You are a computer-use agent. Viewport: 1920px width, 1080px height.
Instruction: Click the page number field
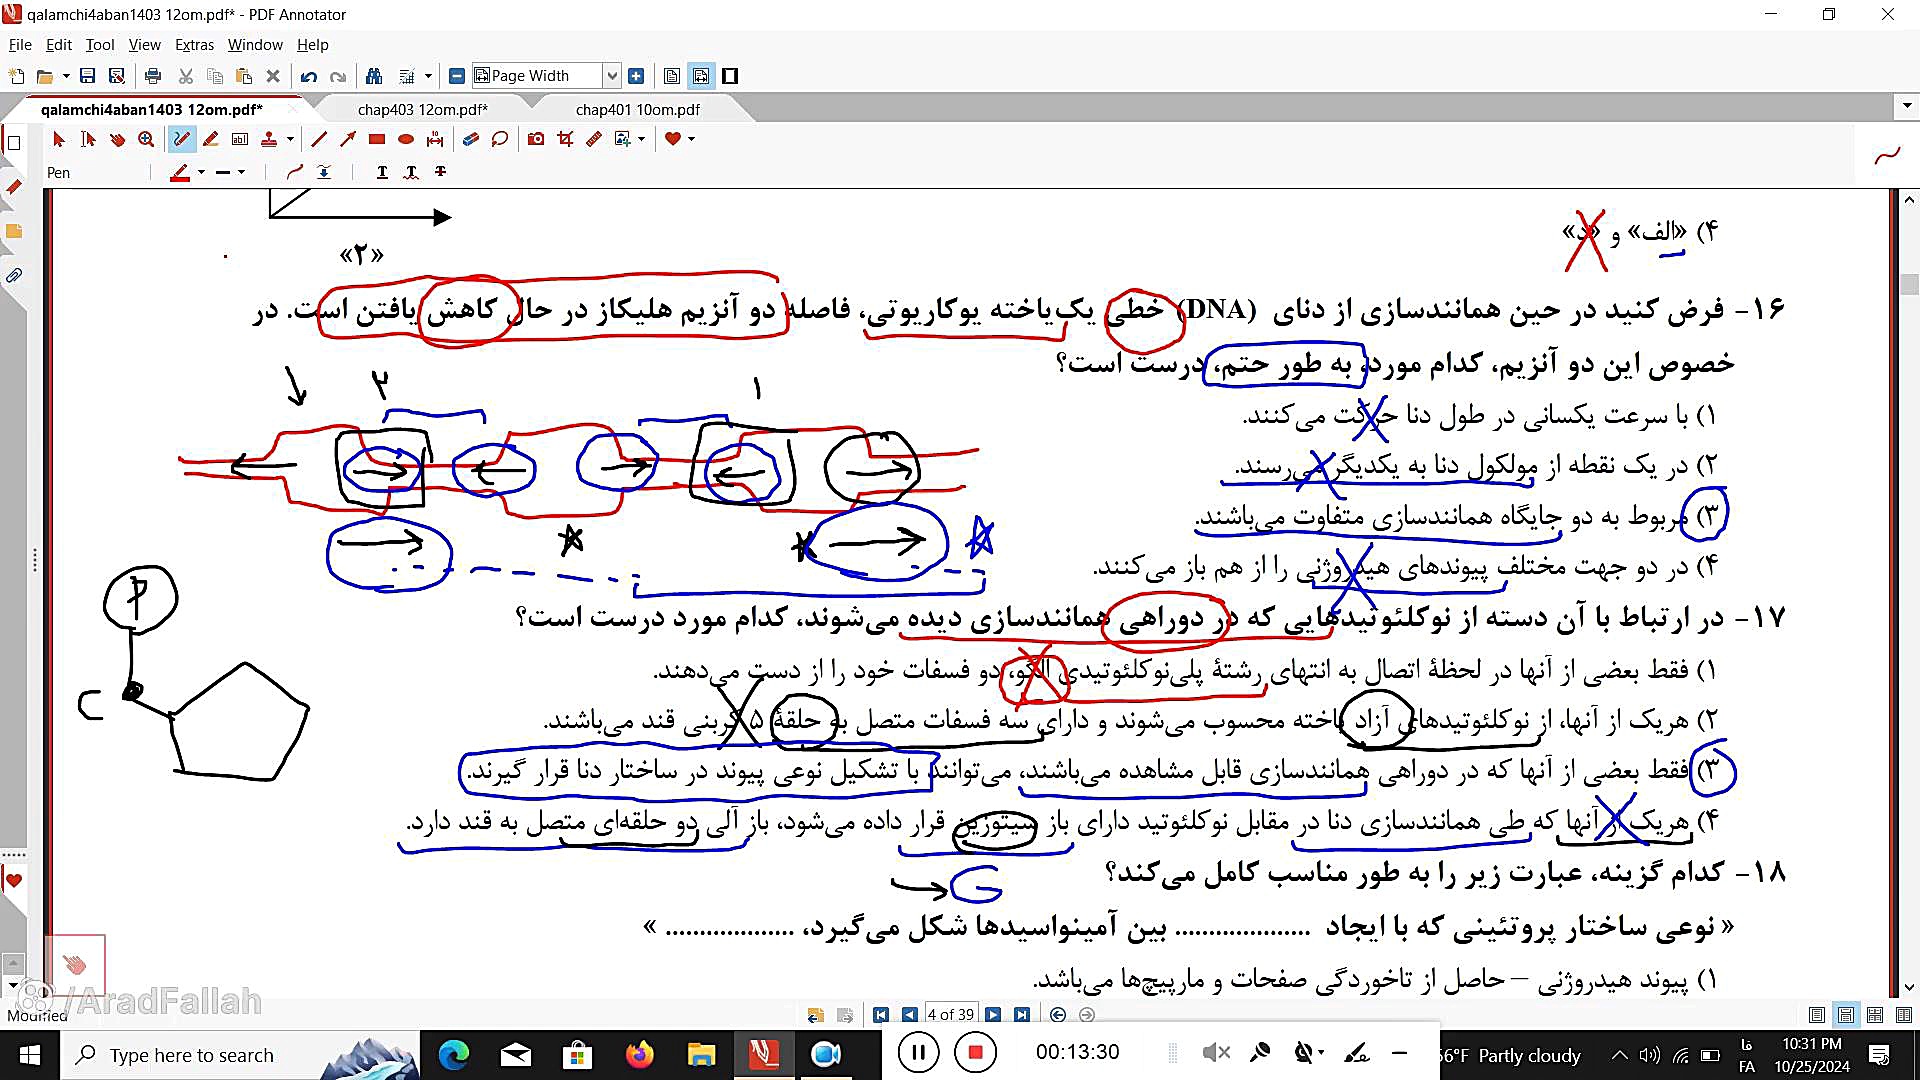click(x=949, y=1014)
